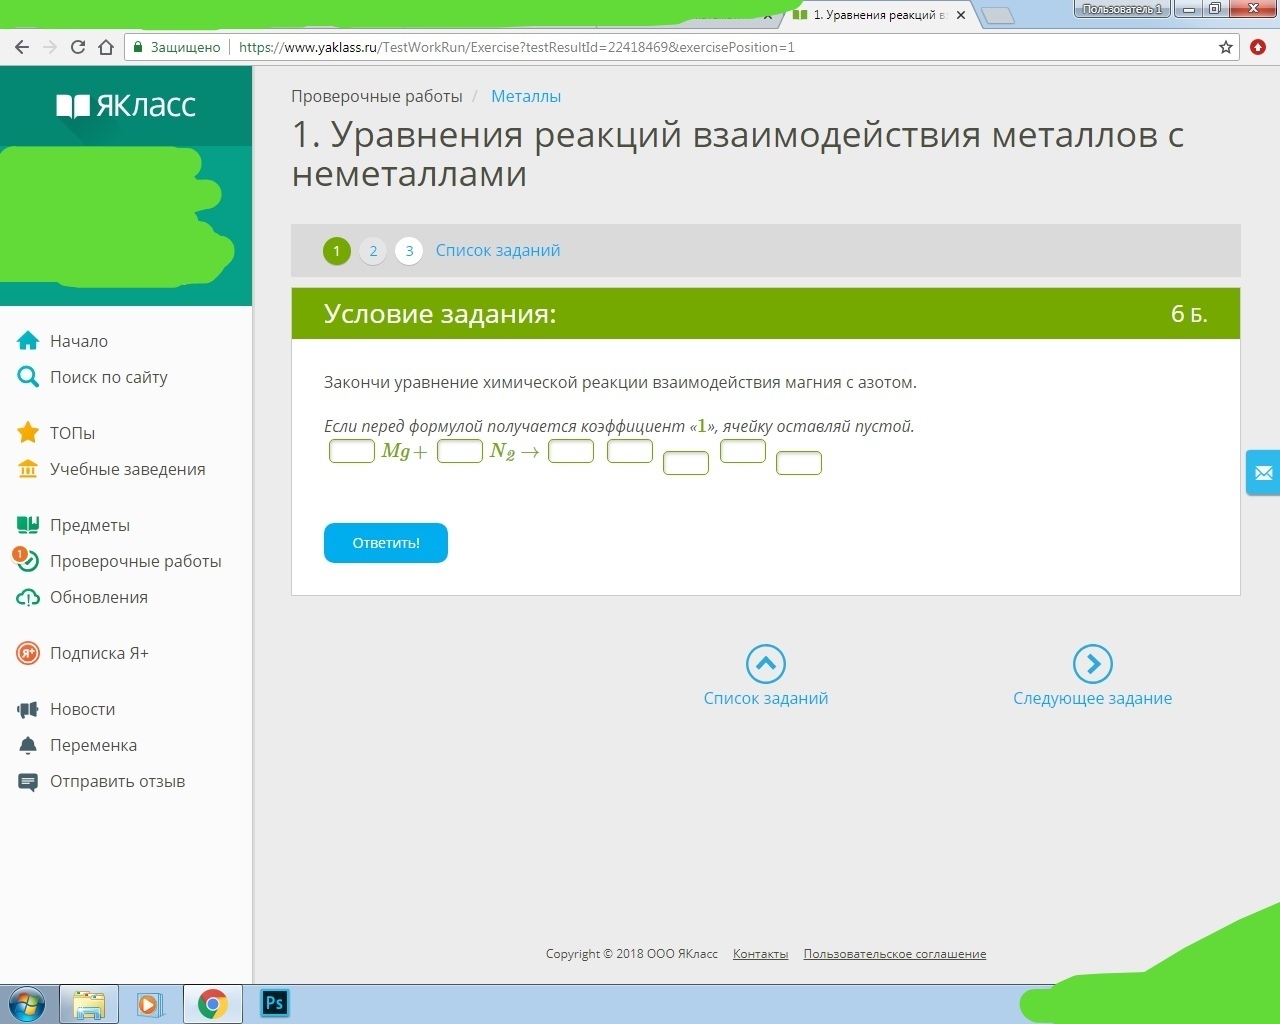Open Обновления in the sidebar
The image size is (1280, 1024).
coord(99,597)
